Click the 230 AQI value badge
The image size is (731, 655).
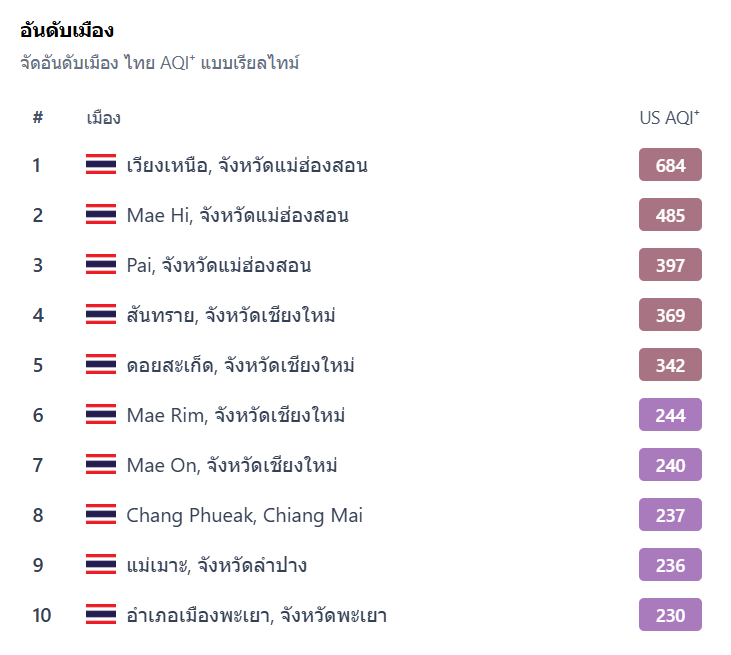[x=670, y=615]
